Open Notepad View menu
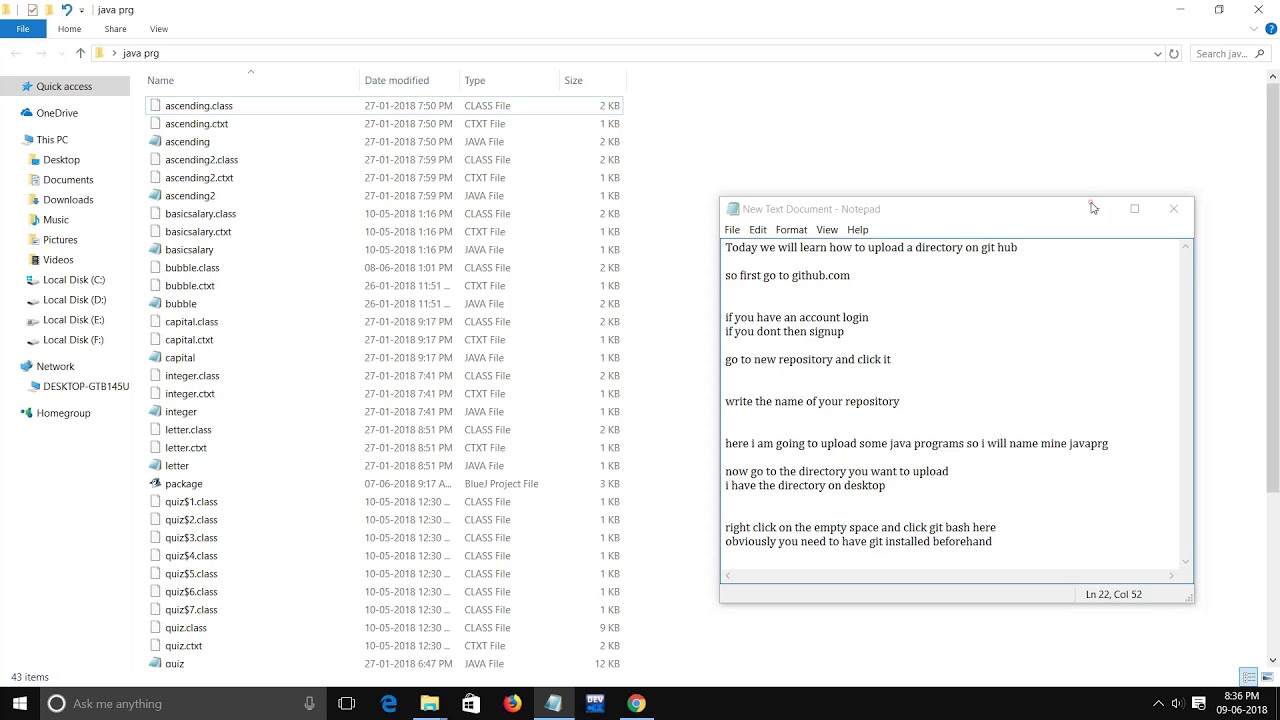Viewport: 1280px width, 720px height. click(x=827, y=230)
